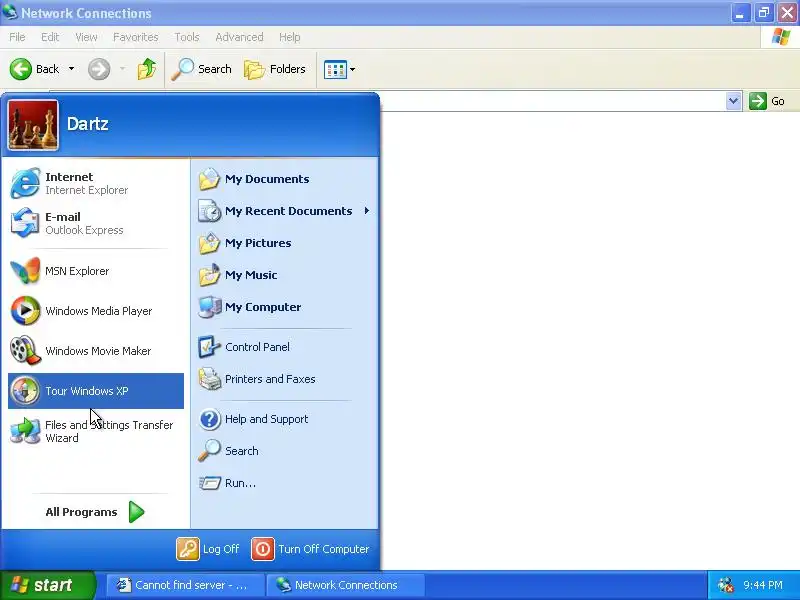Toggle the Folders pane button

(x=275, y=69)
